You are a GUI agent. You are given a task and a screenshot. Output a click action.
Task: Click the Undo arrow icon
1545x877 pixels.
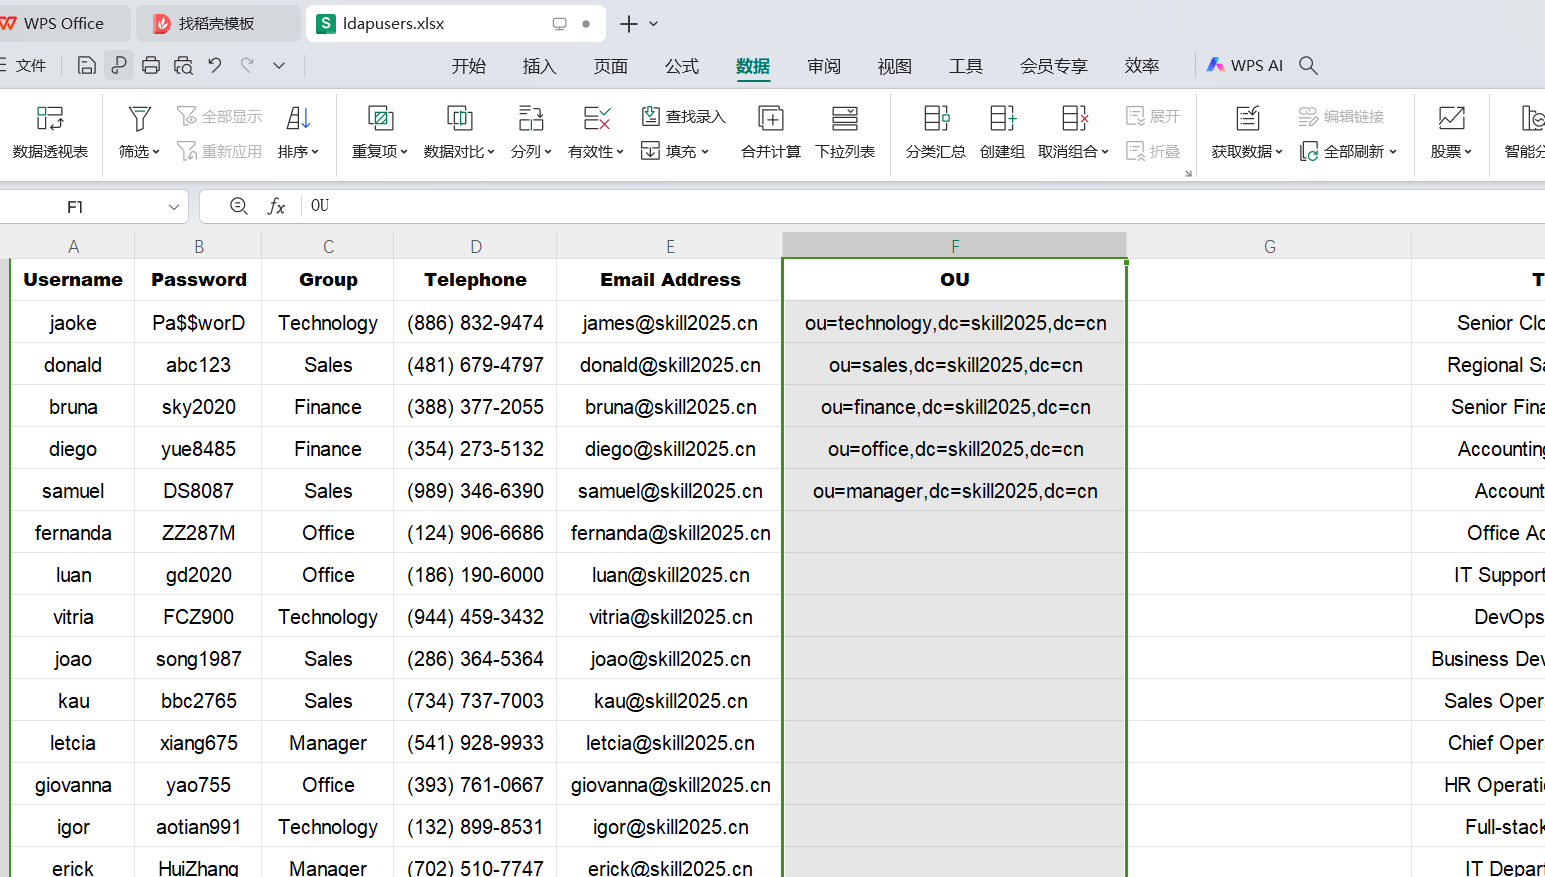point(215,66)
